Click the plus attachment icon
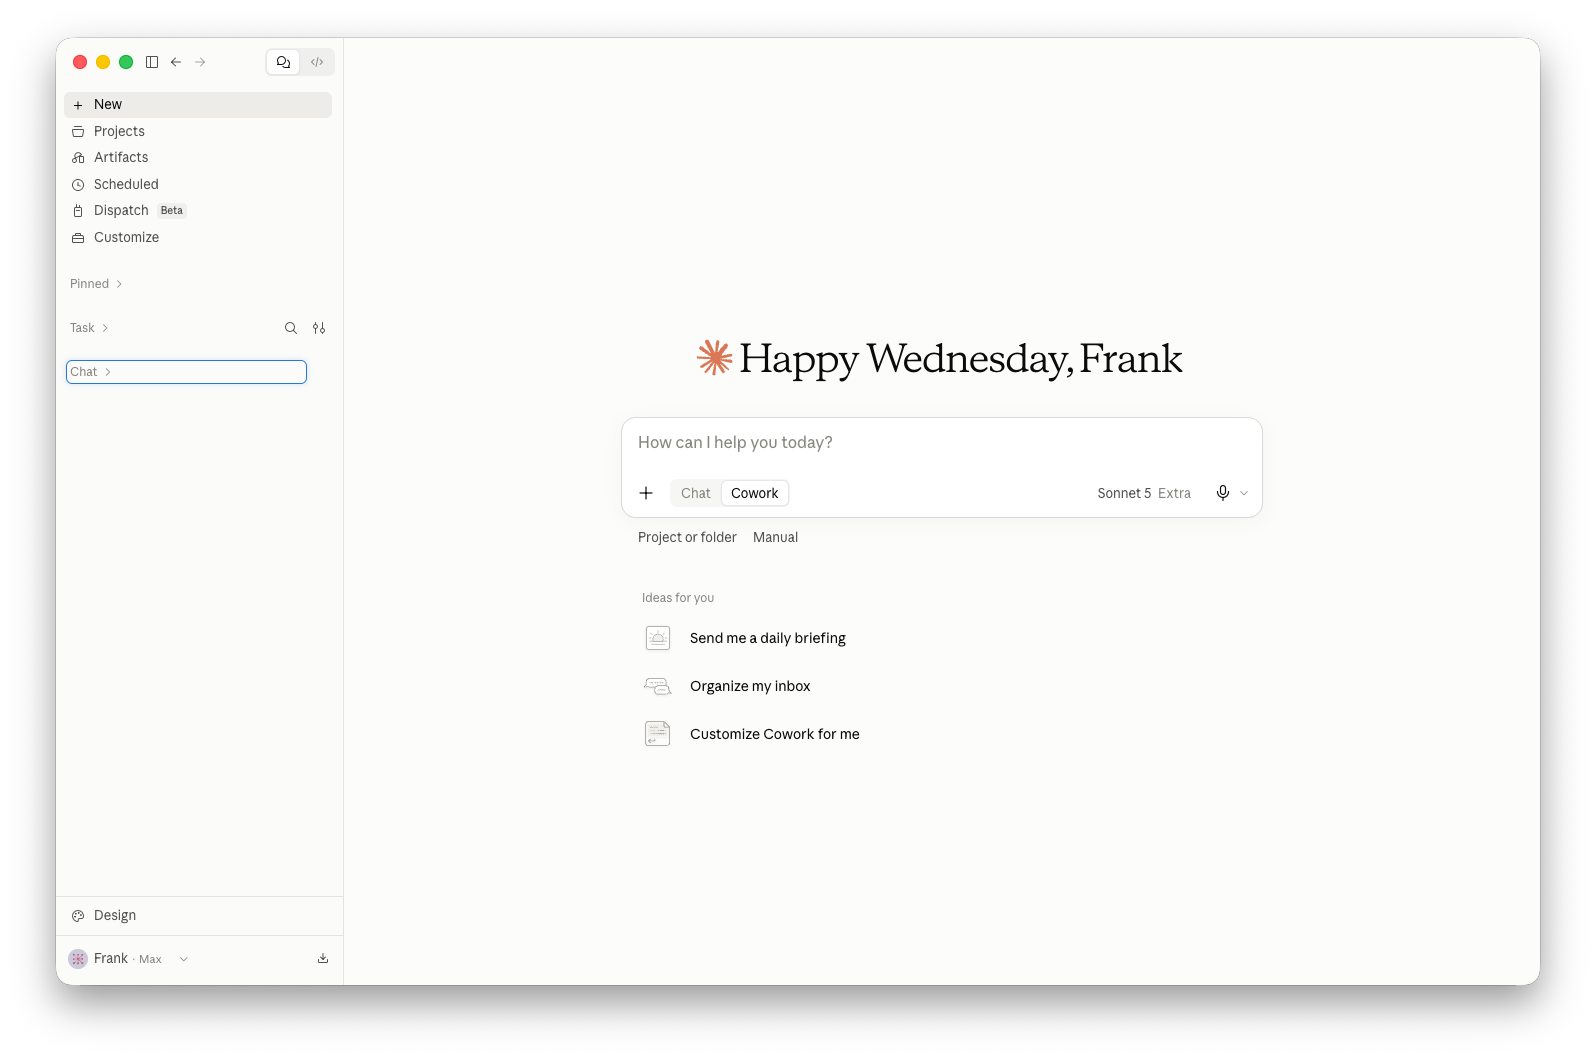Image resolution: width=1596 pixels, height=1059 pixels. [646, 493]
